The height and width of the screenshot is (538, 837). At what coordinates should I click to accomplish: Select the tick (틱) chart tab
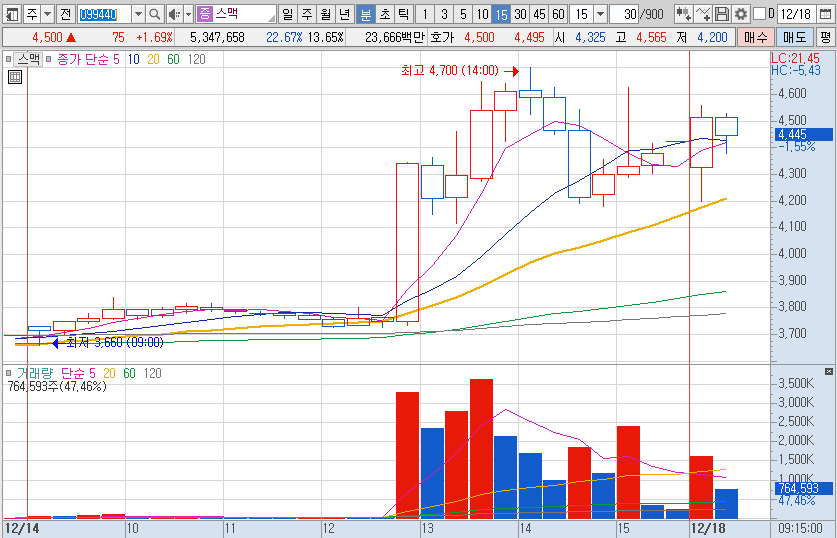[404, 14]
